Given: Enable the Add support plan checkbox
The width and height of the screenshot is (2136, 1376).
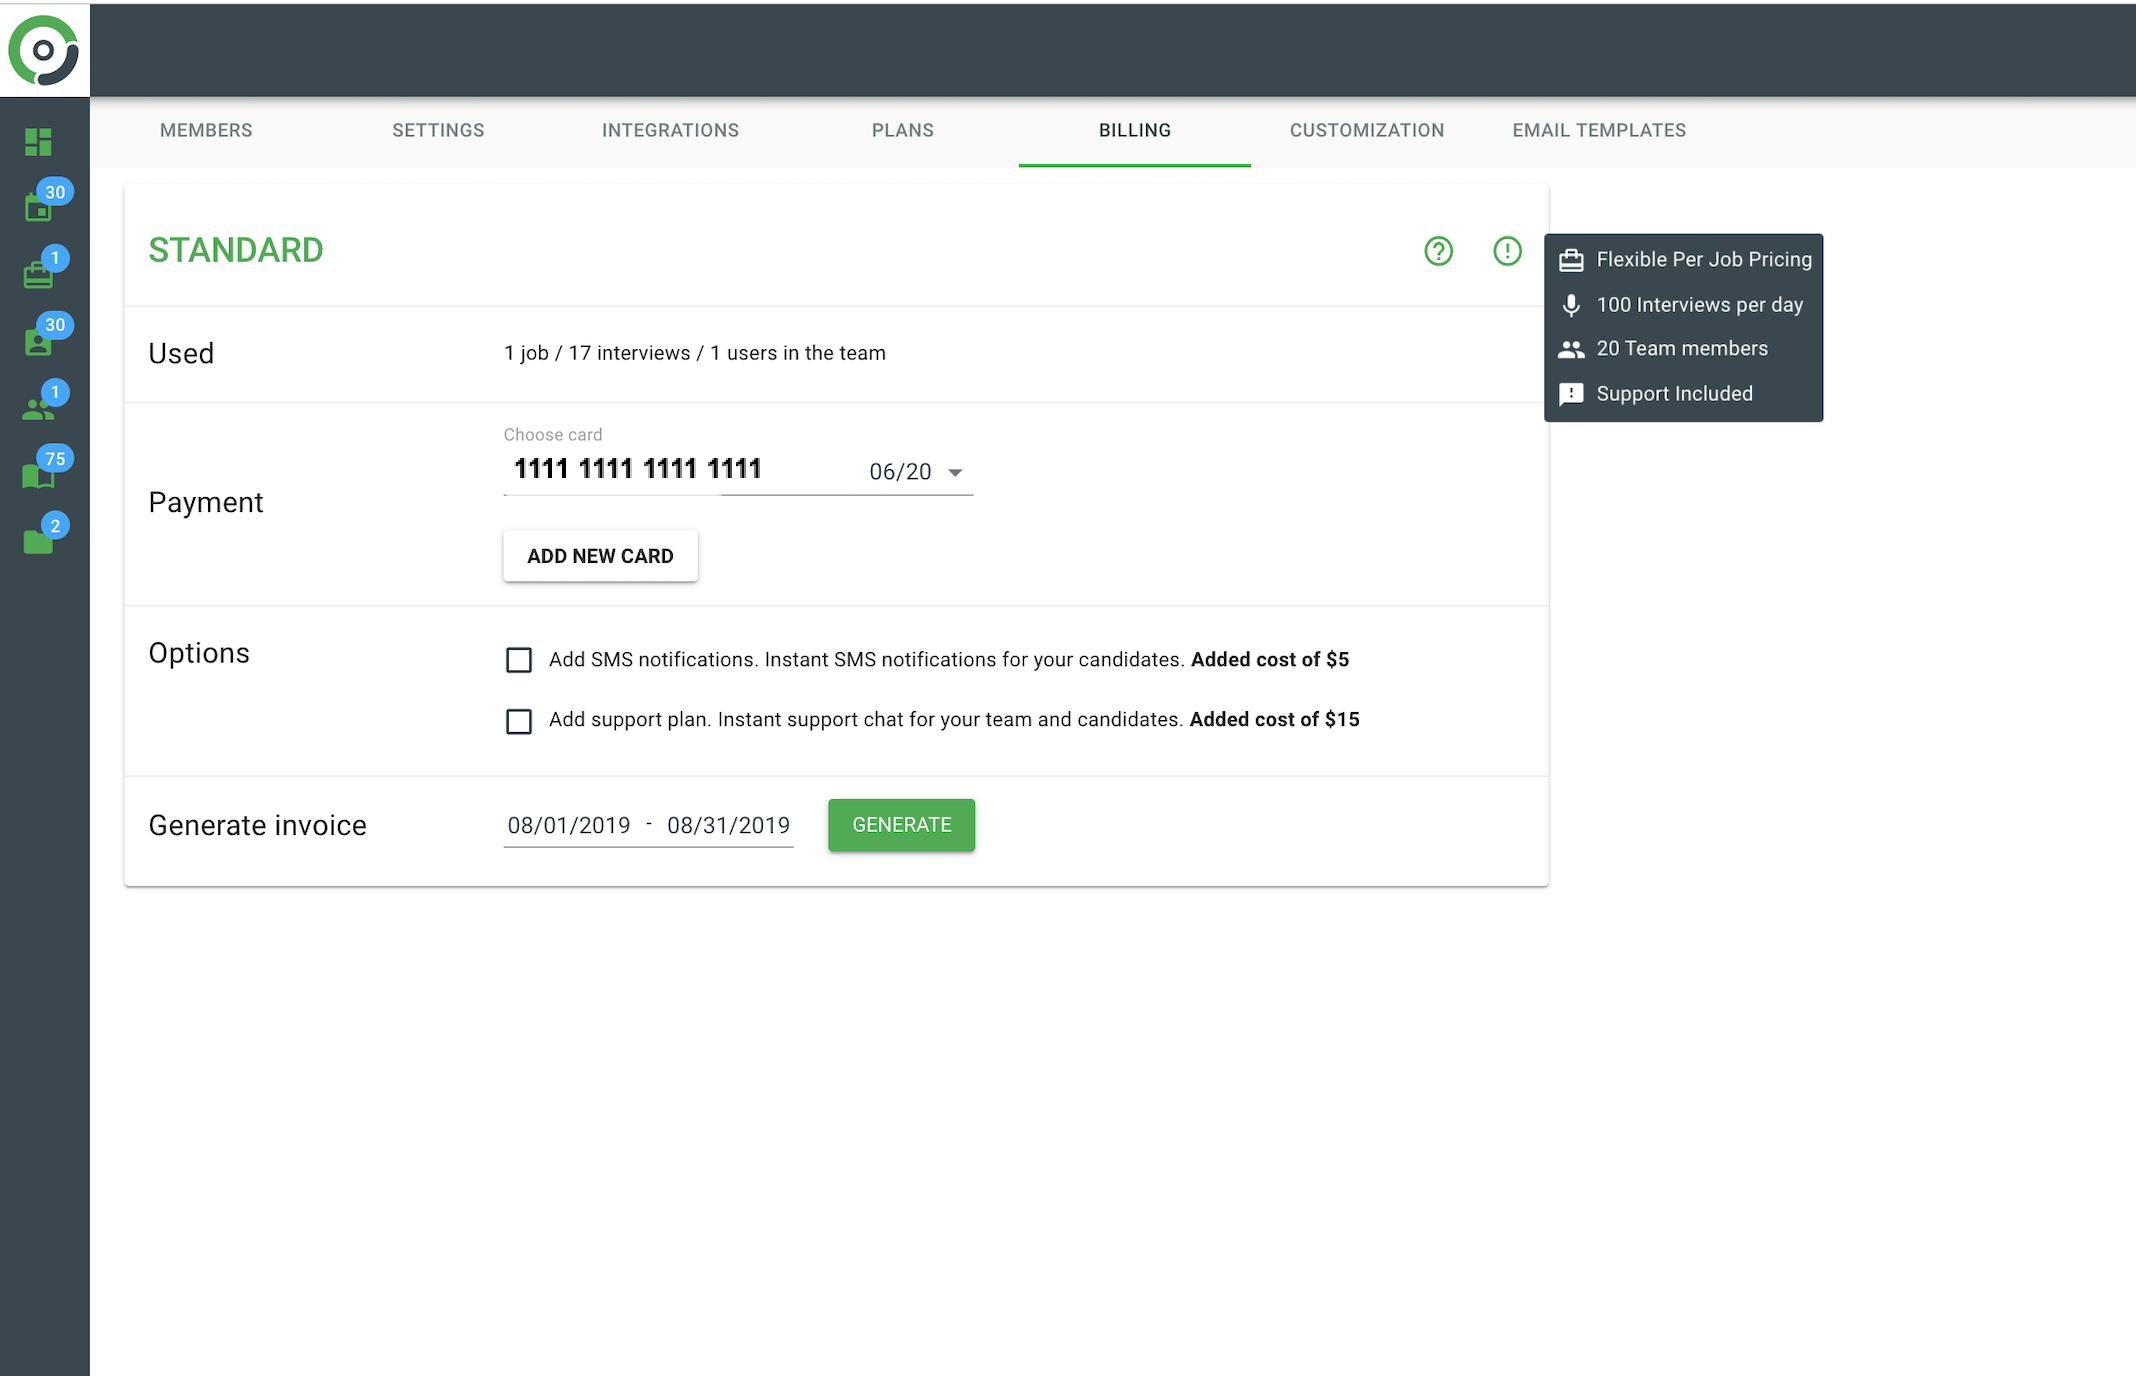Looking at the screenshot, I should (x=519, y=721).
